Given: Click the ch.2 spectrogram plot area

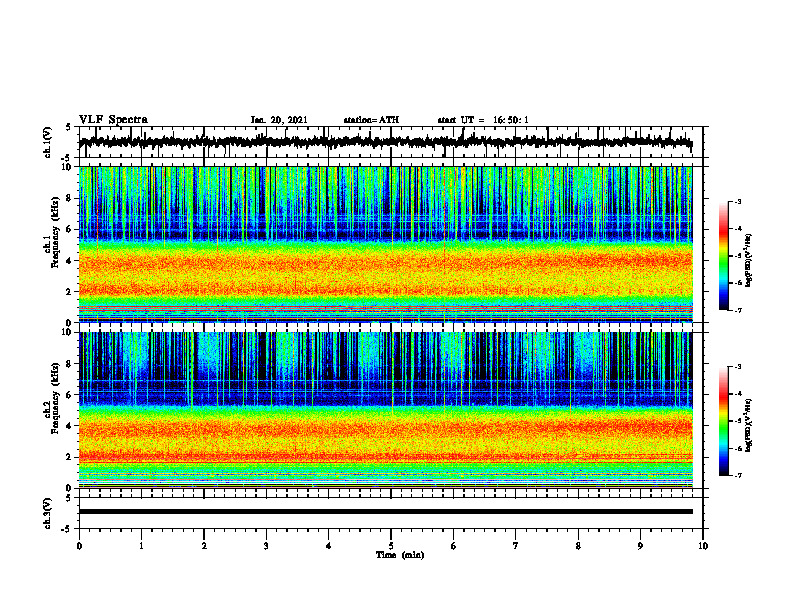Looking at the screenshot, I should [x=385, y=410].
